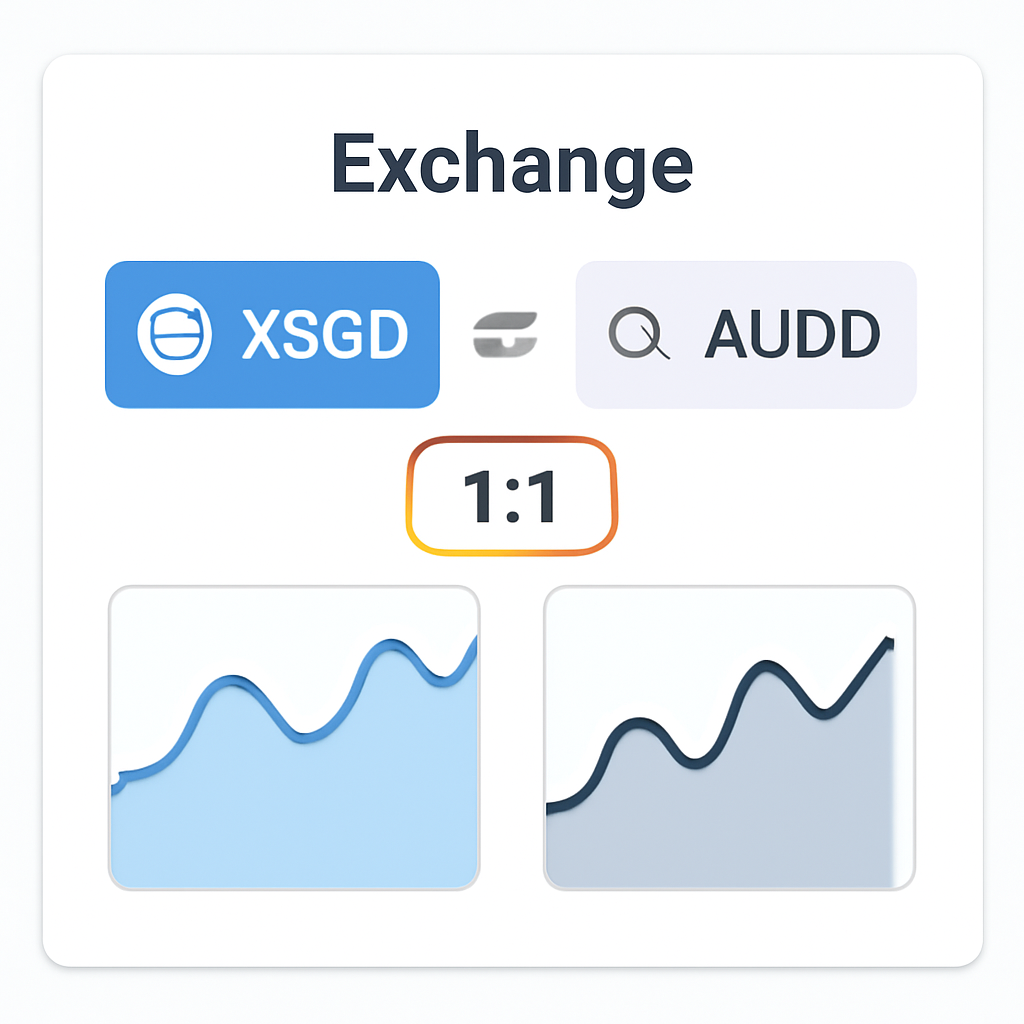The height and width of the screenshot is (1024, 1024).
Task: Click the starting point of the blue chart line
Action: click(116, 780)
